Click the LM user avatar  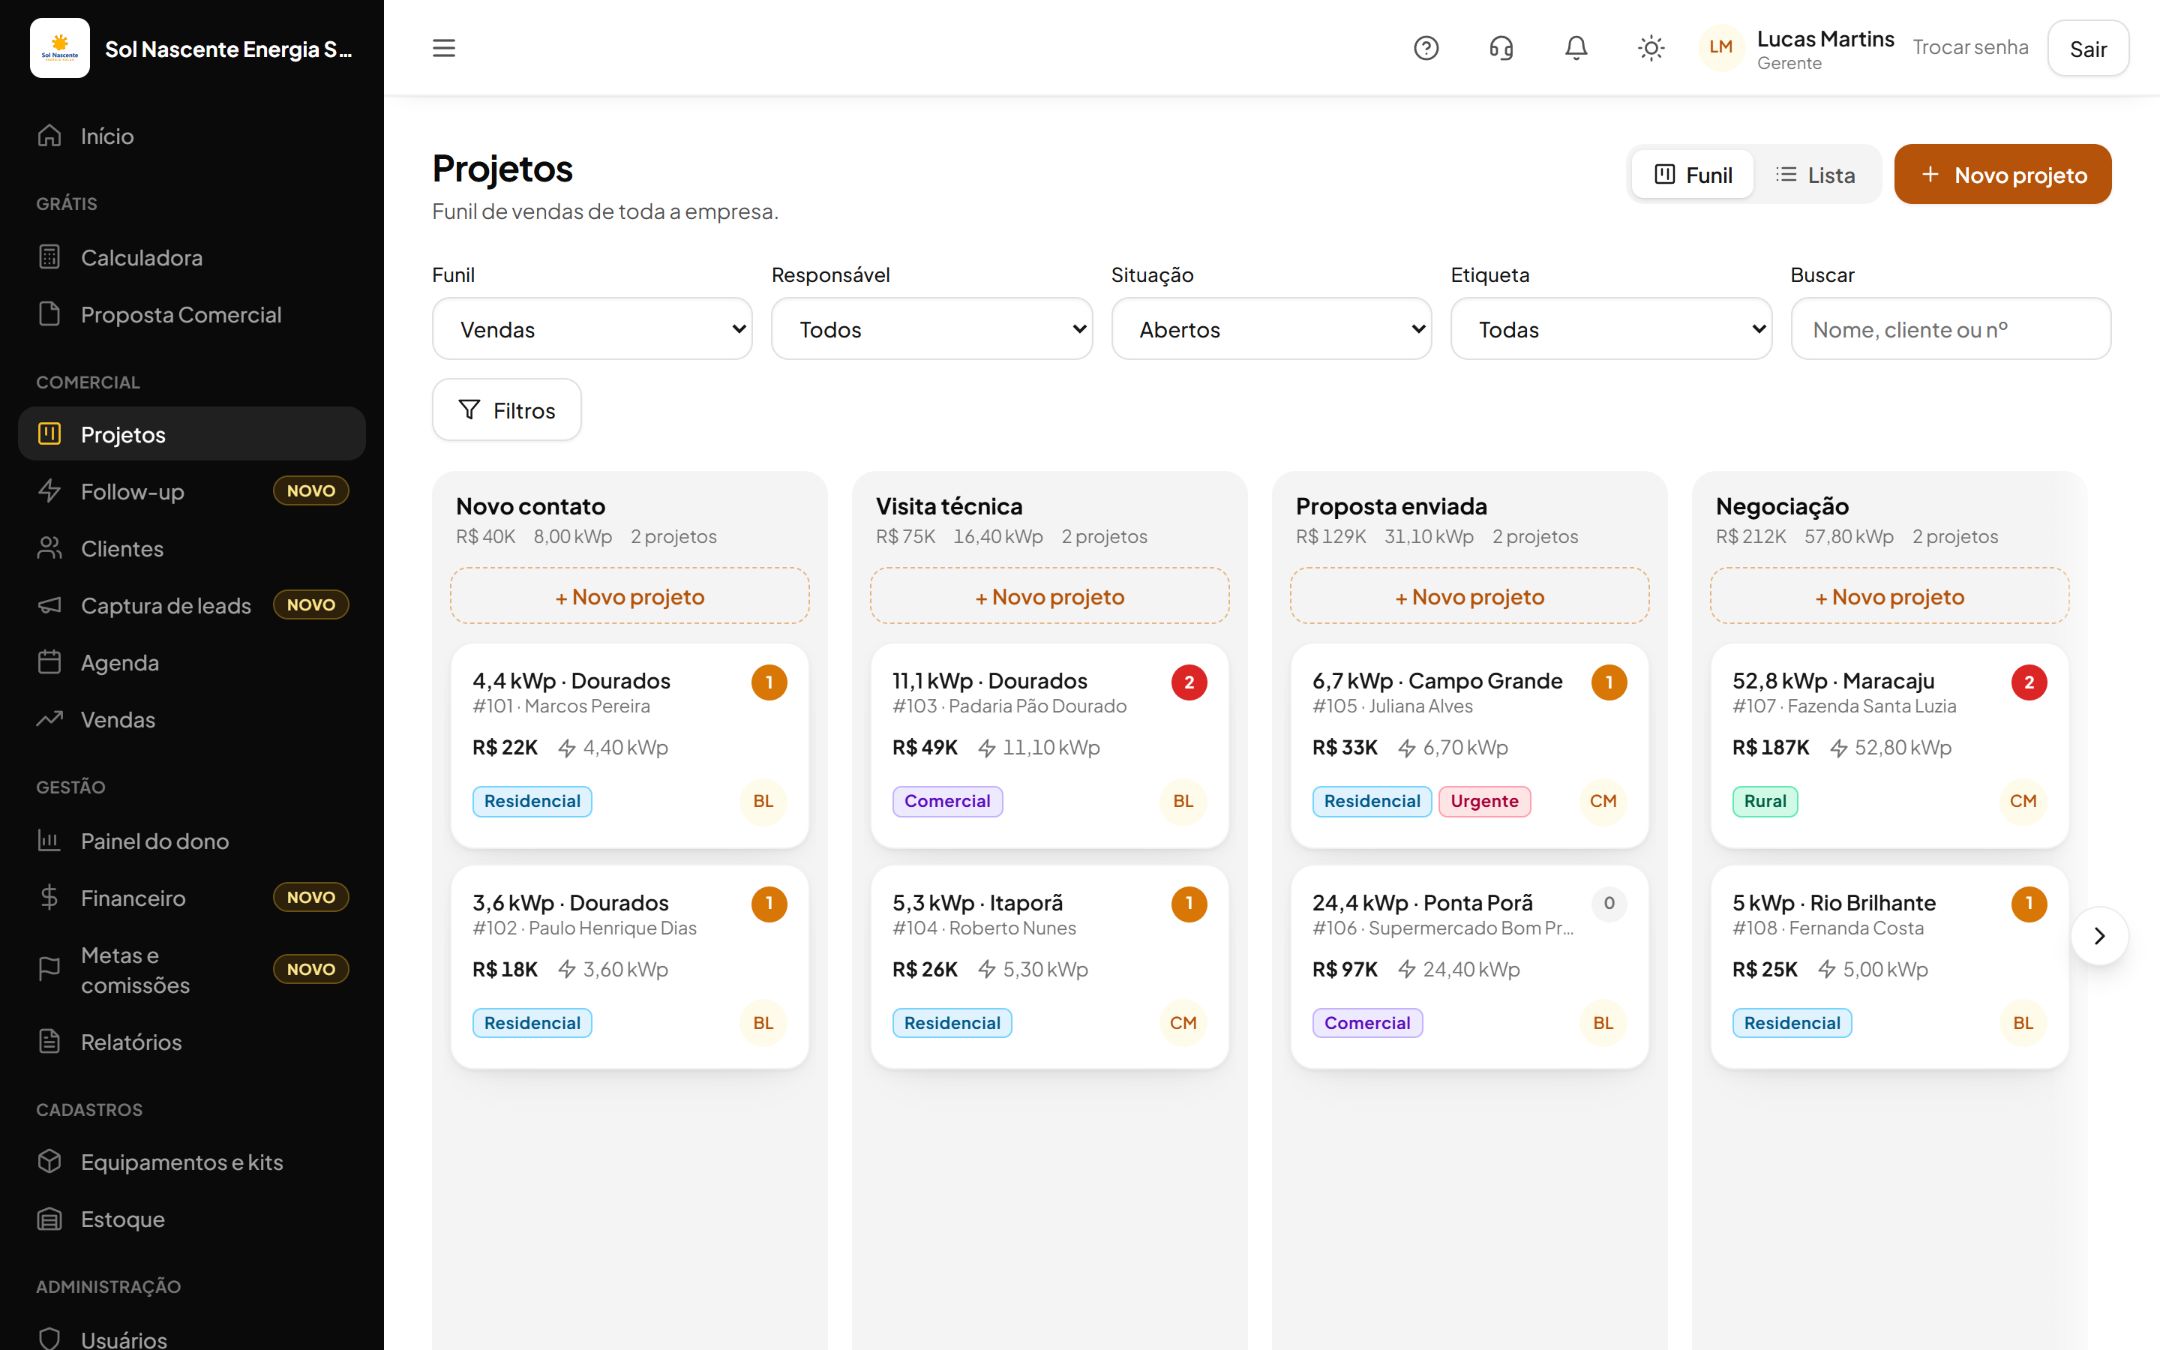point(1721,47)
